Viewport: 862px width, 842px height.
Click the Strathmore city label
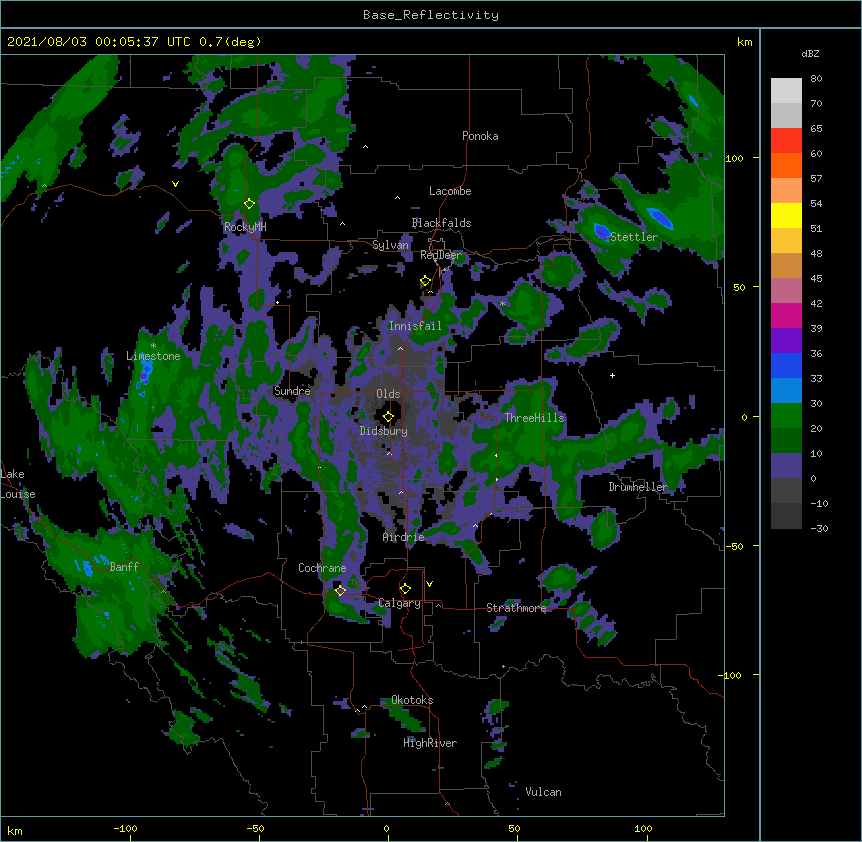[x=516, y=608]
